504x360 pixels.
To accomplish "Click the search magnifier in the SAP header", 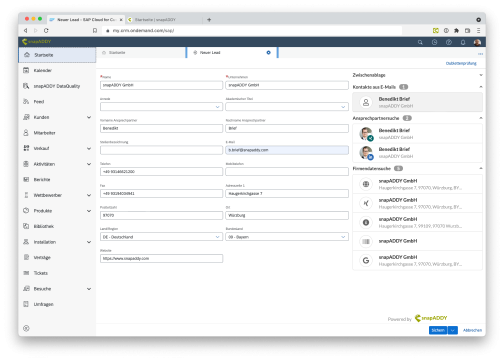I will [x=420, y=42].
